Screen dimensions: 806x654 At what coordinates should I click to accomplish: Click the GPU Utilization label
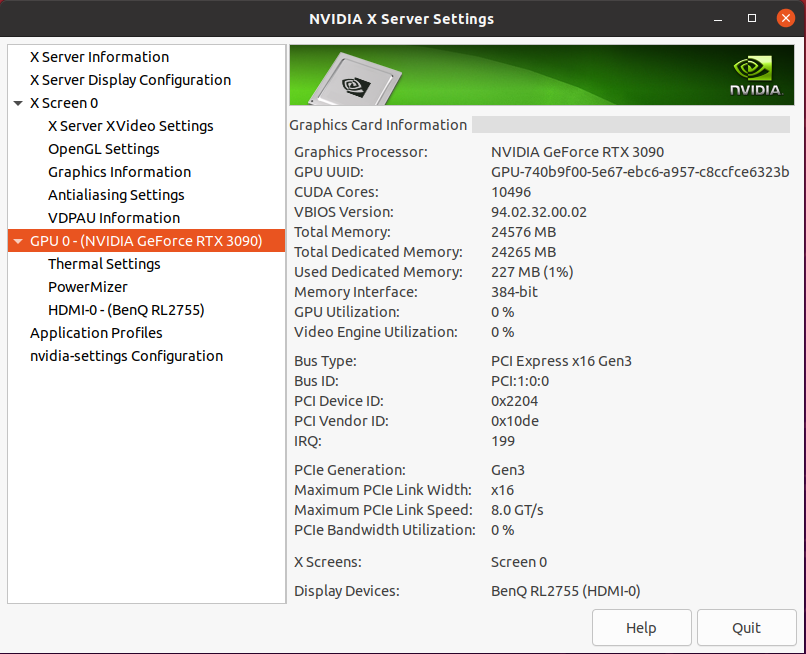[346, 312]
